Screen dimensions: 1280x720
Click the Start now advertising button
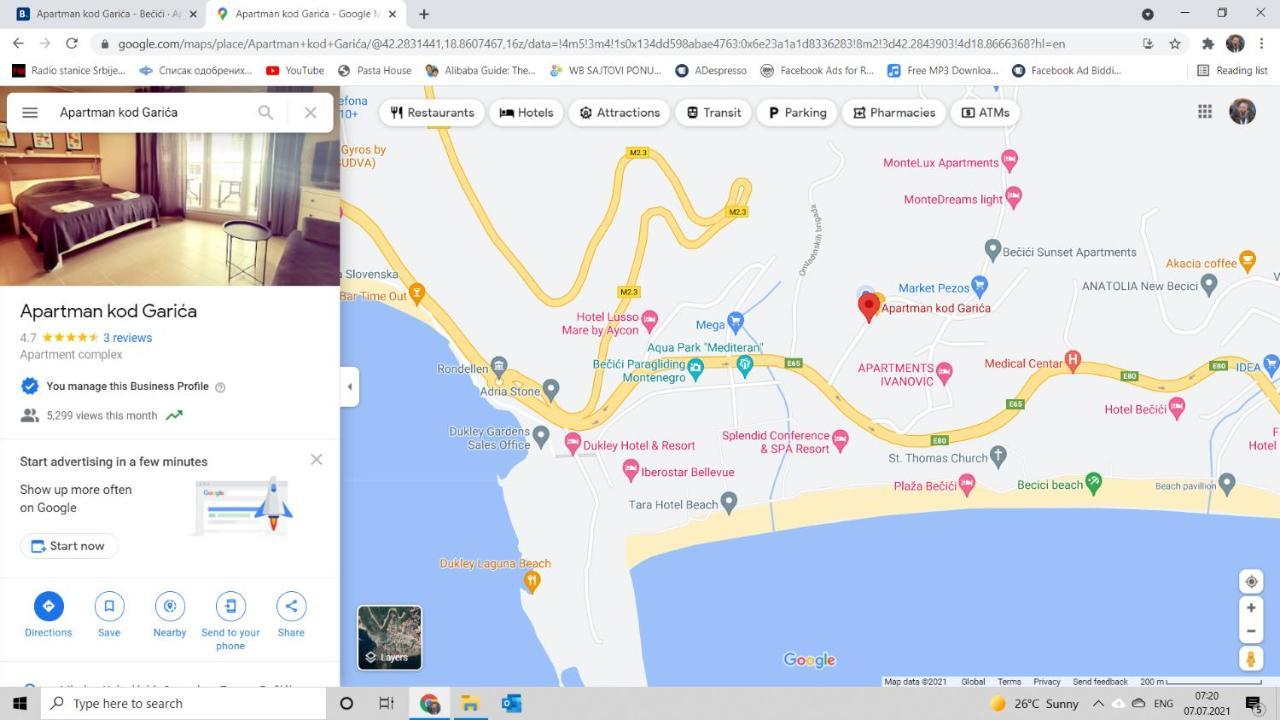(69, 546)
